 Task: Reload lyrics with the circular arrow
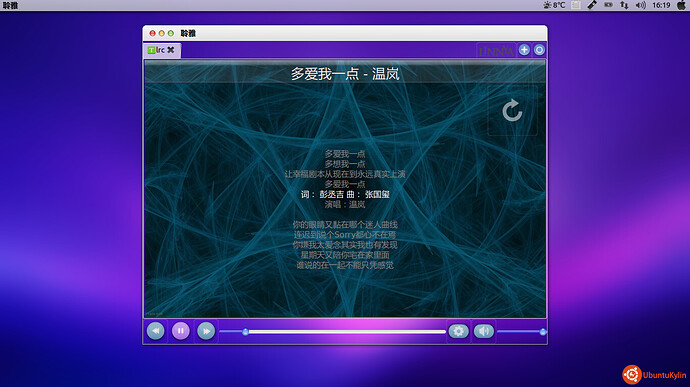click(512, 111)
